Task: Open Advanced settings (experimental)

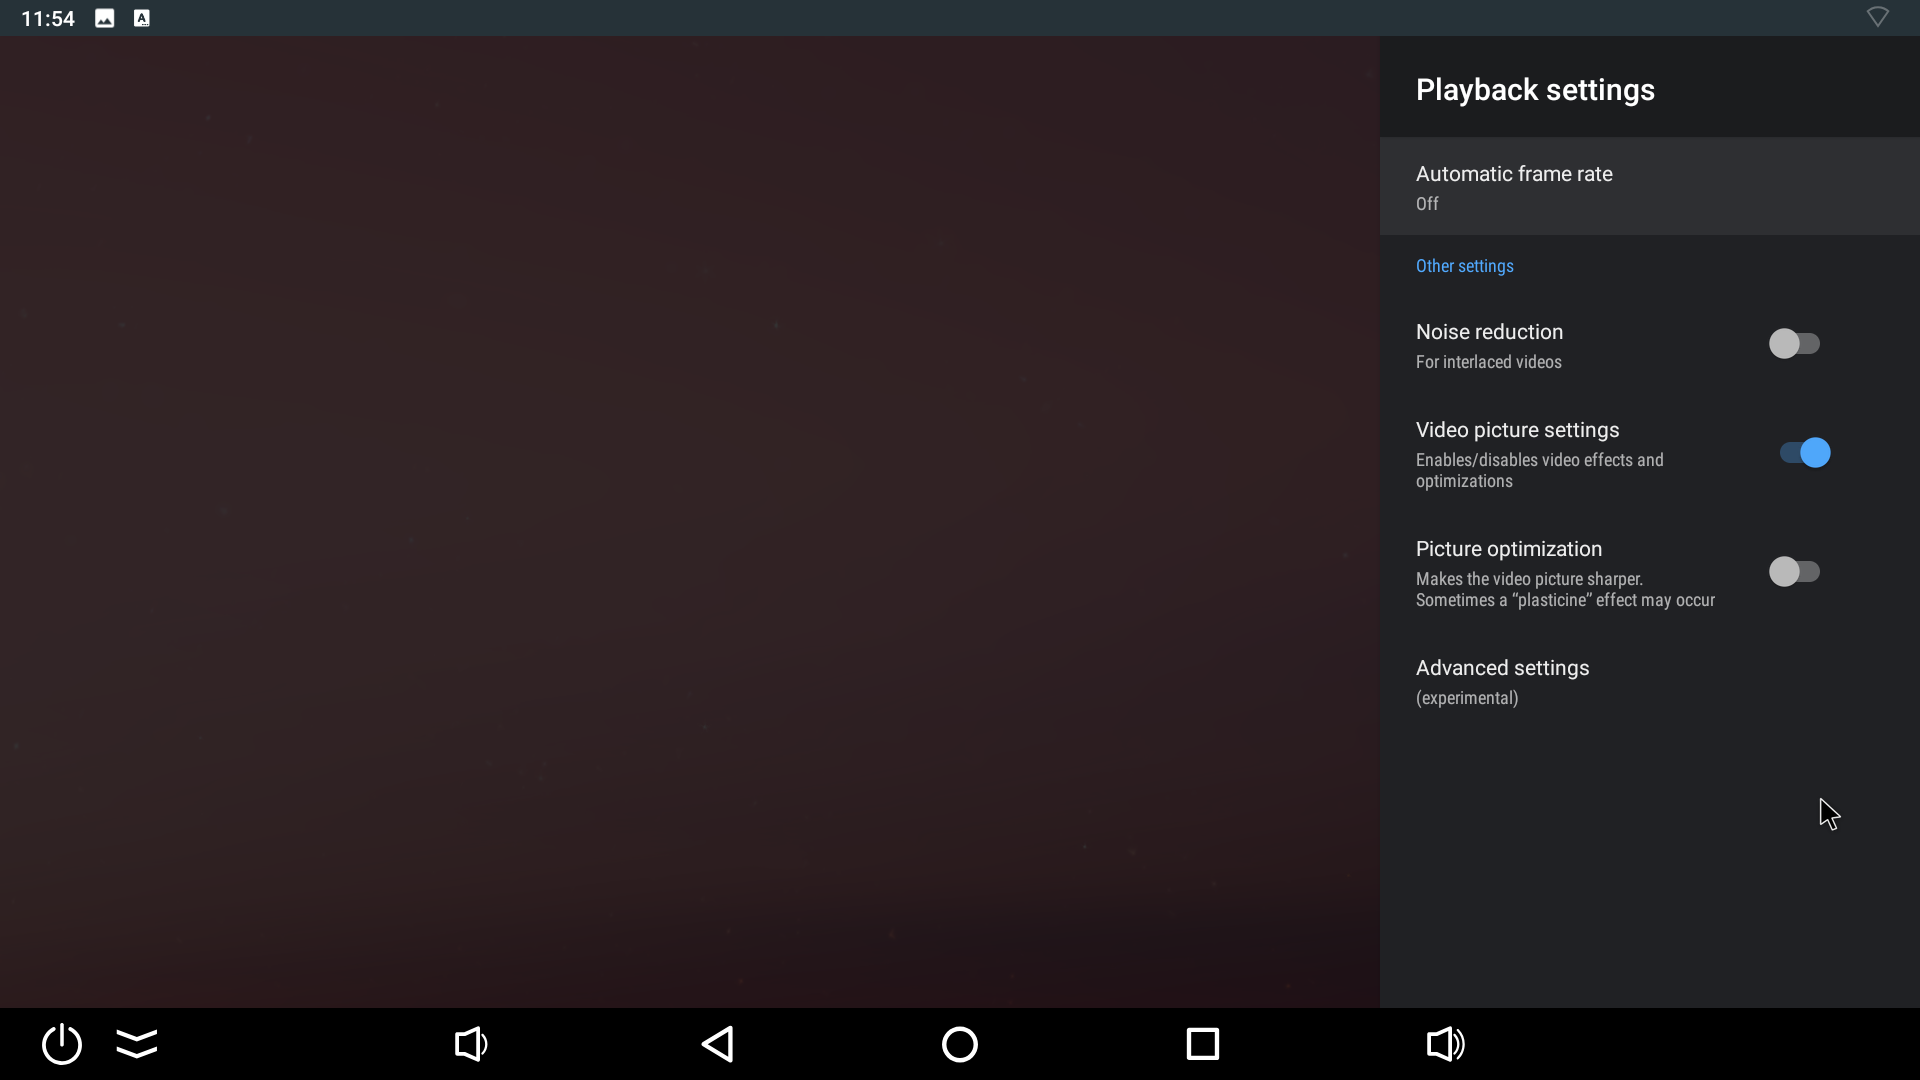Action: [x=1650, y=681]
